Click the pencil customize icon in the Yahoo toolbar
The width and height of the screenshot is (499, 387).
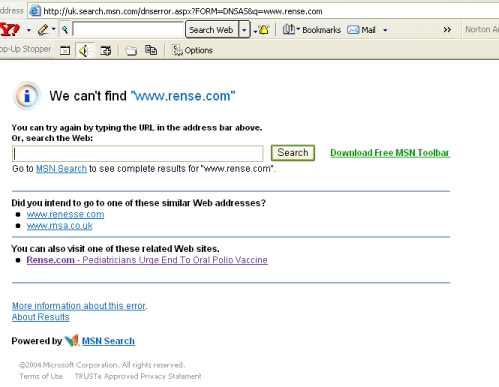point(43,30)
